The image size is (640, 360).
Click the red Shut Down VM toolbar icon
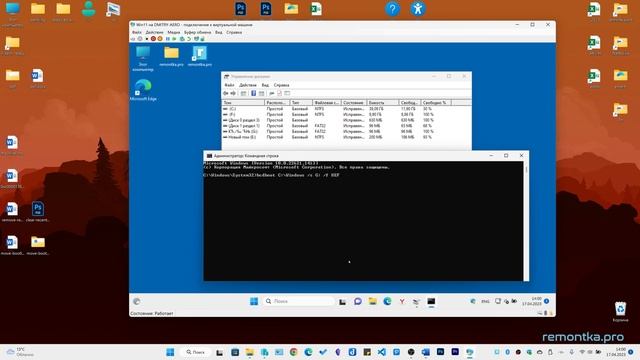point(153,39)
